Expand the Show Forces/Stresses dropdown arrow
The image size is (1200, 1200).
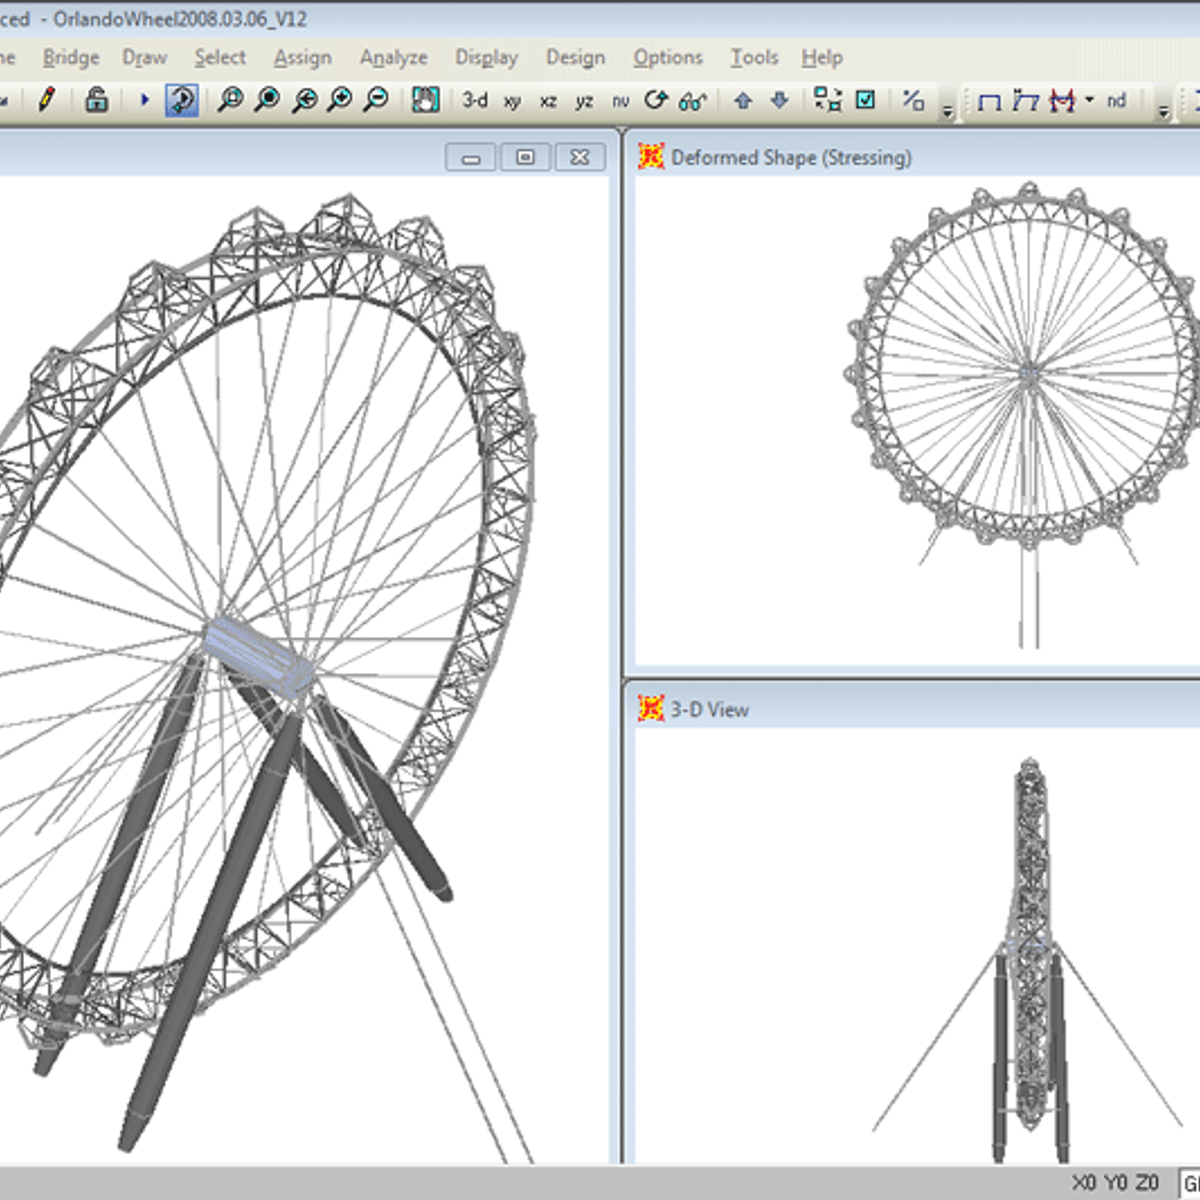pos(1089,100)
